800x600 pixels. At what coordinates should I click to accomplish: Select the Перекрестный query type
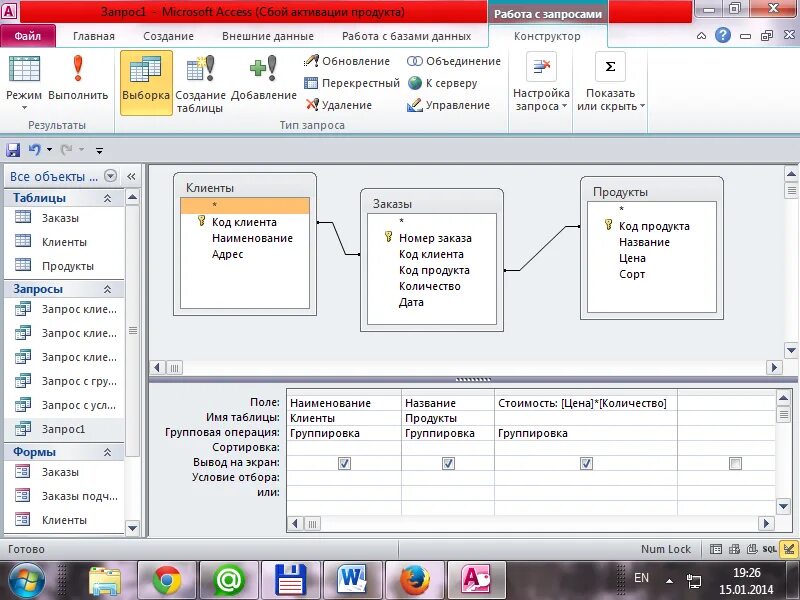click(352, 83)
